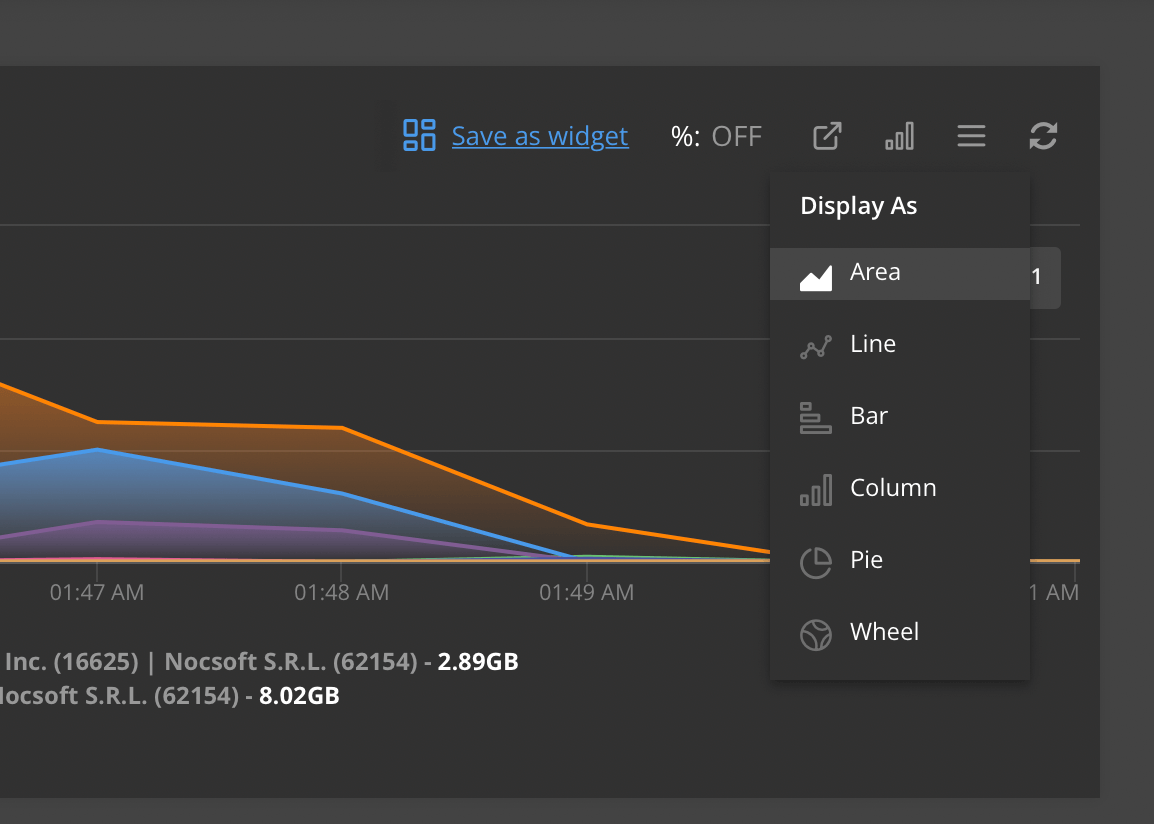Collapse the chart type dropdown in toolbar
This screenshot has width=1154, height=824.
[899, 136]
